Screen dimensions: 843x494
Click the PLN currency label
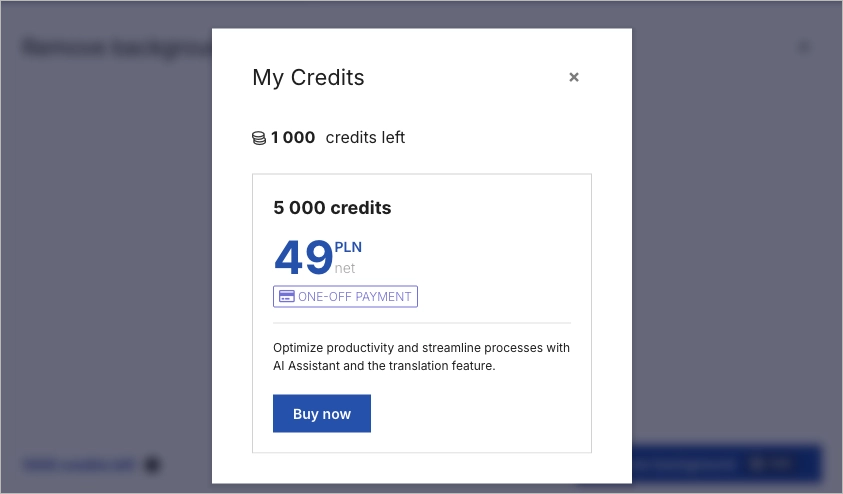[x=348, y=248]
